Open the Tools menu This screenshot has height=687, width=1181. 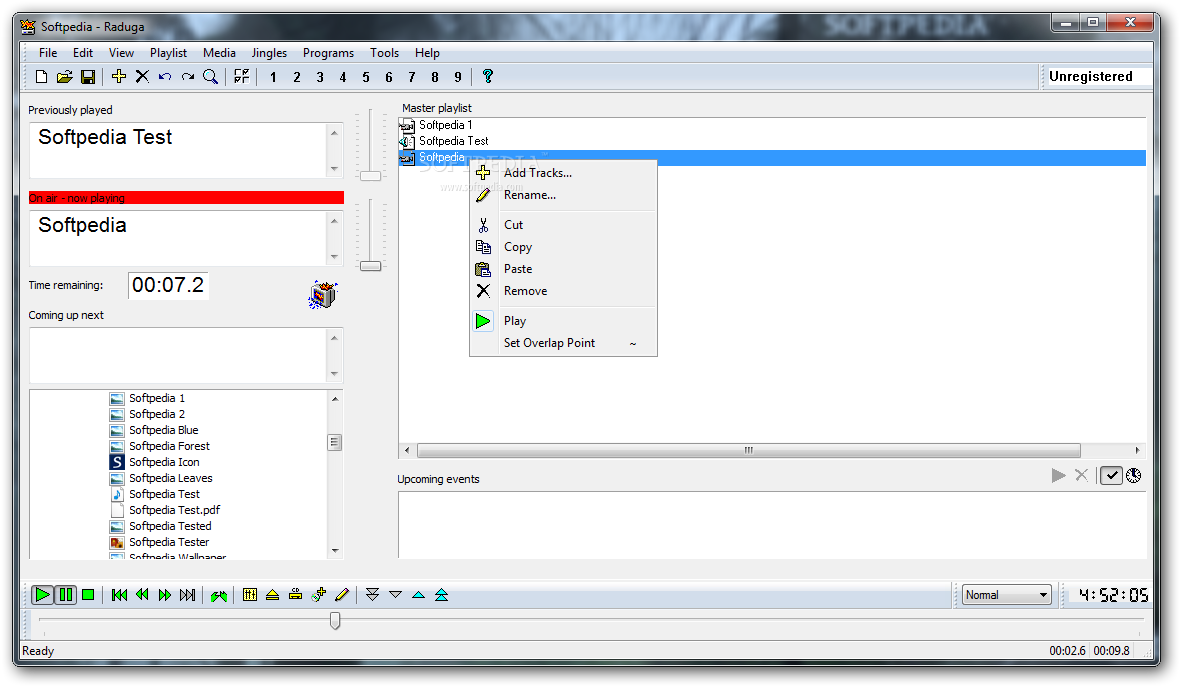coord(384,53)
